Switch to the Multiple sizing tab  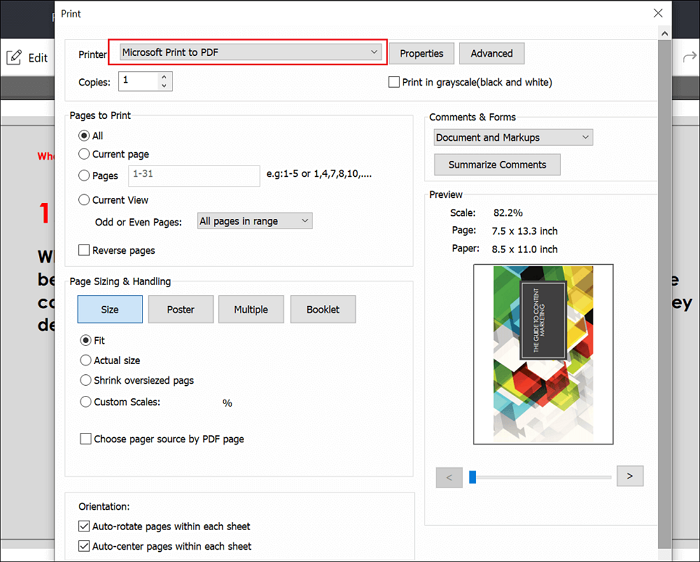[251, 309]
